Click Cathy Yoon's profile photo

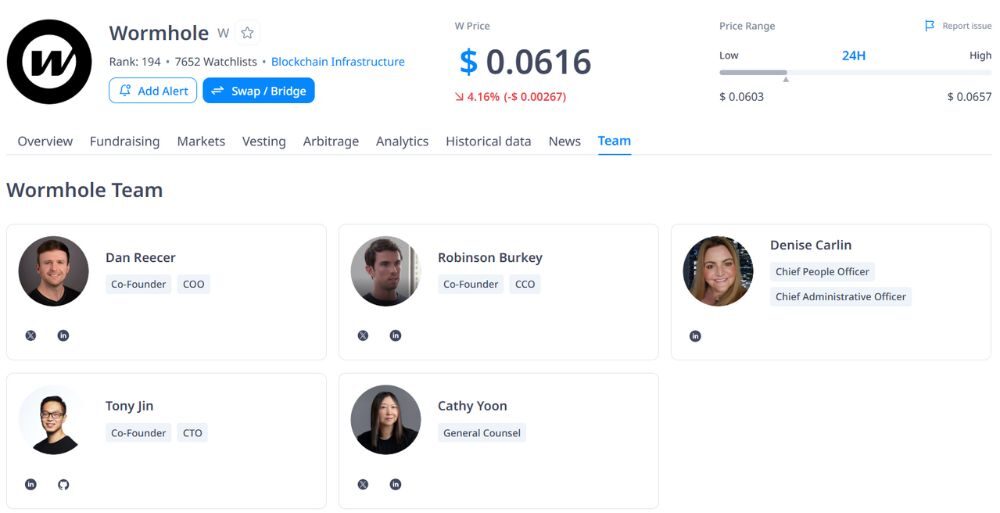point(386,419)
